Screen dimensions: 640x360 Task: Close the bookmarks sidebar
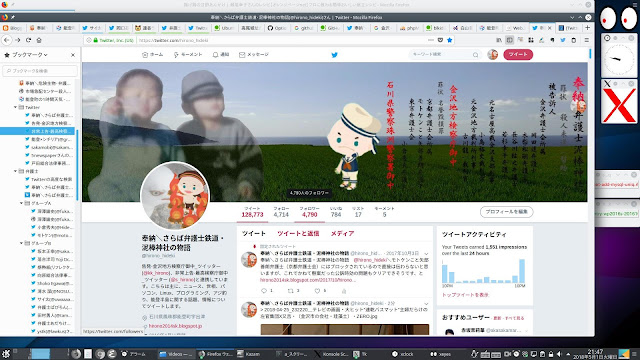[73, 55]
